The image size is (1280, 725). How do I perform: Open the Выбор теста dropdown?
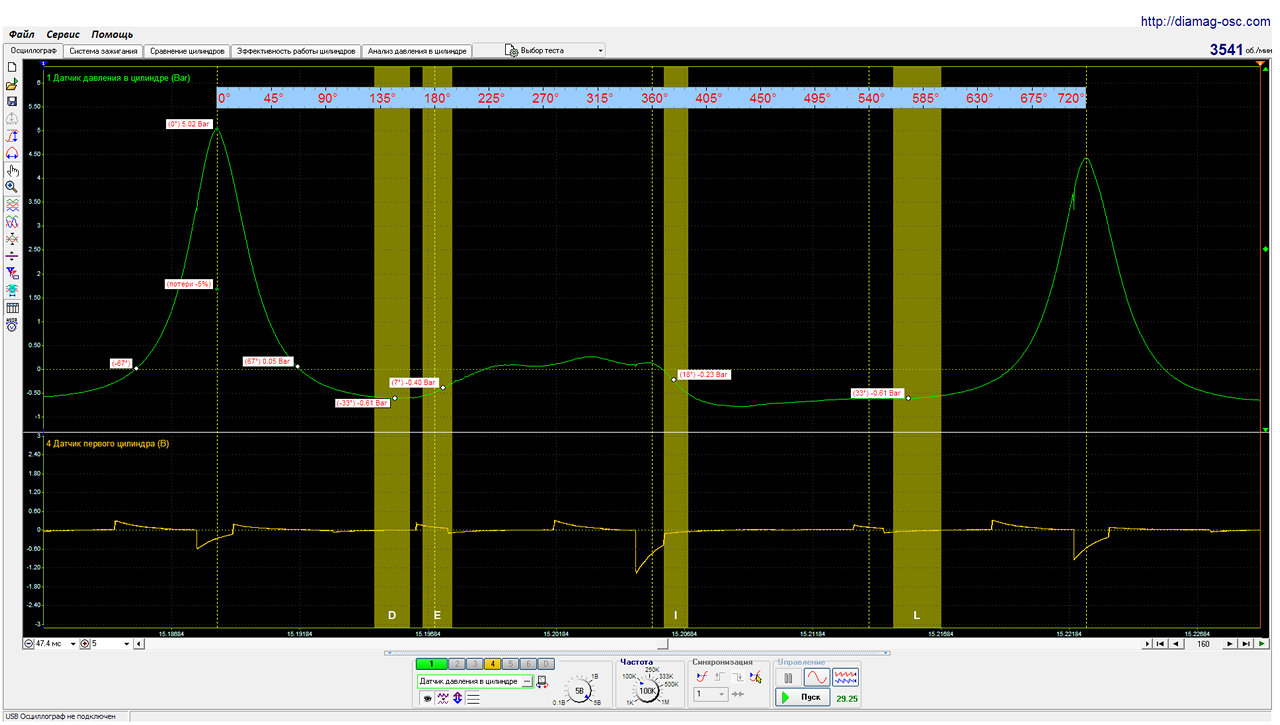[x=540, y=50]
